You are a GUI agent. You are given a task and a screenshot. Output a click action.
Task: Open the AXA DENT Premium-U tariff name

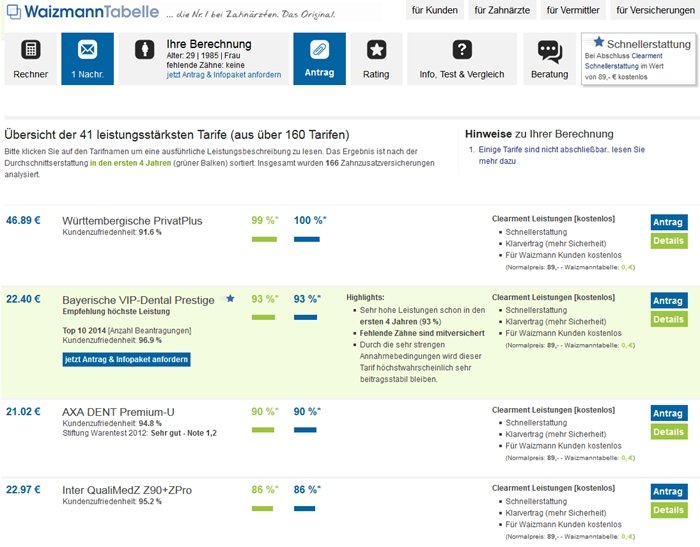tap(118, 412)
